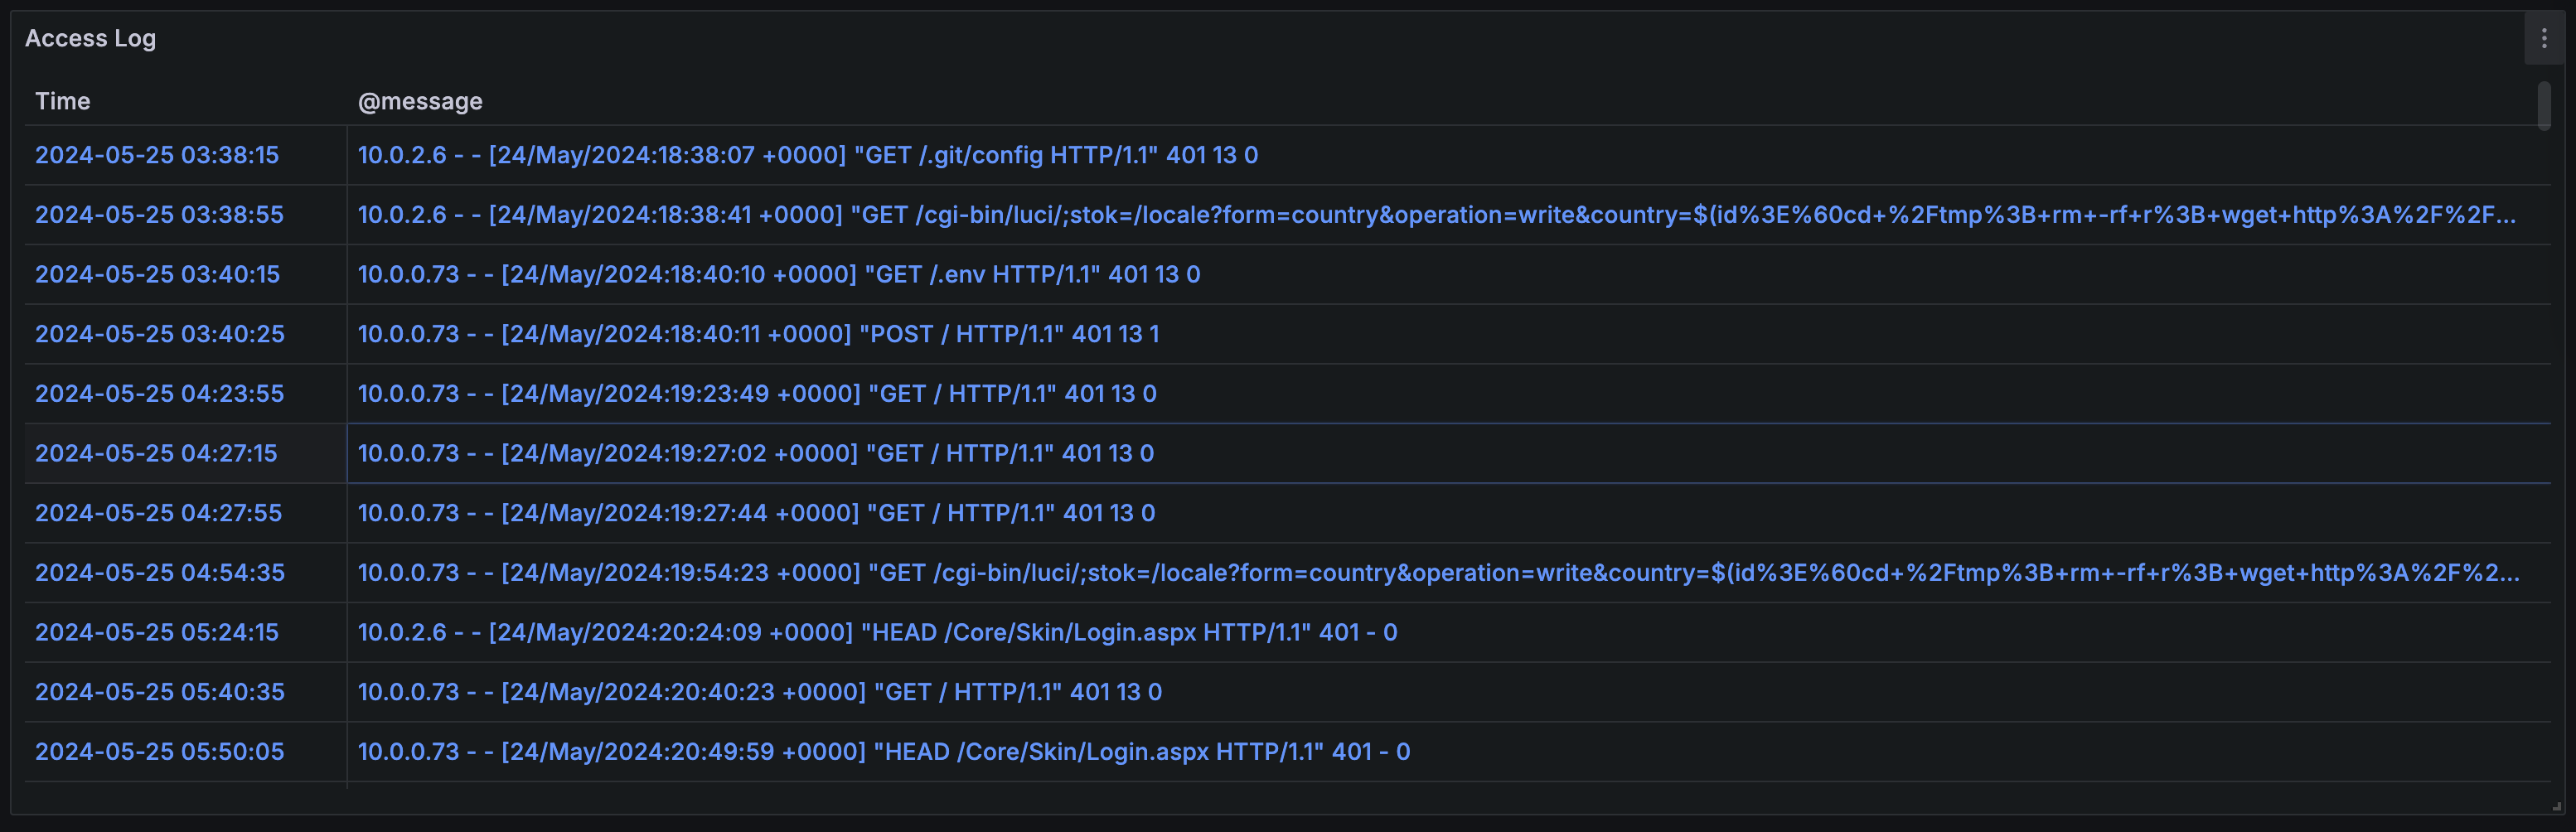Click the GET /.env log message
This screenshot has width=2576, height=832.
tap(779, 274)
